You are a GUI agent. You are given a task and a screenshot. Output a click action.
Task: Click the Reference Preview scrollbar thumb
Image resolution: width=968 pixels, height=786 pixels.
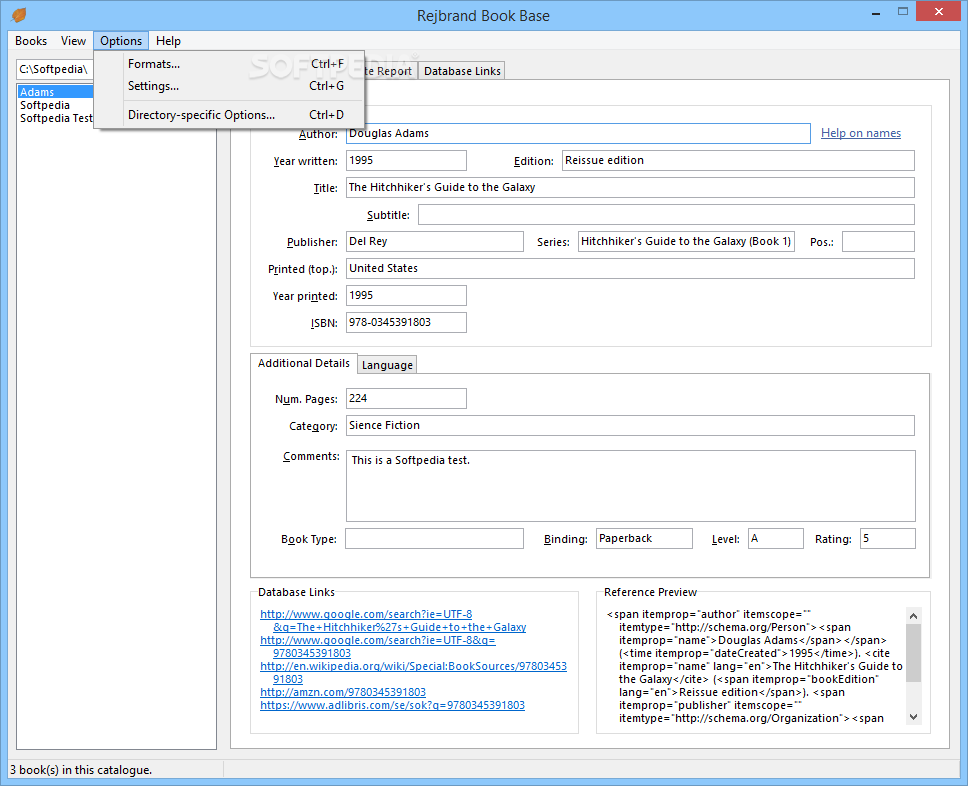[914, 653]
